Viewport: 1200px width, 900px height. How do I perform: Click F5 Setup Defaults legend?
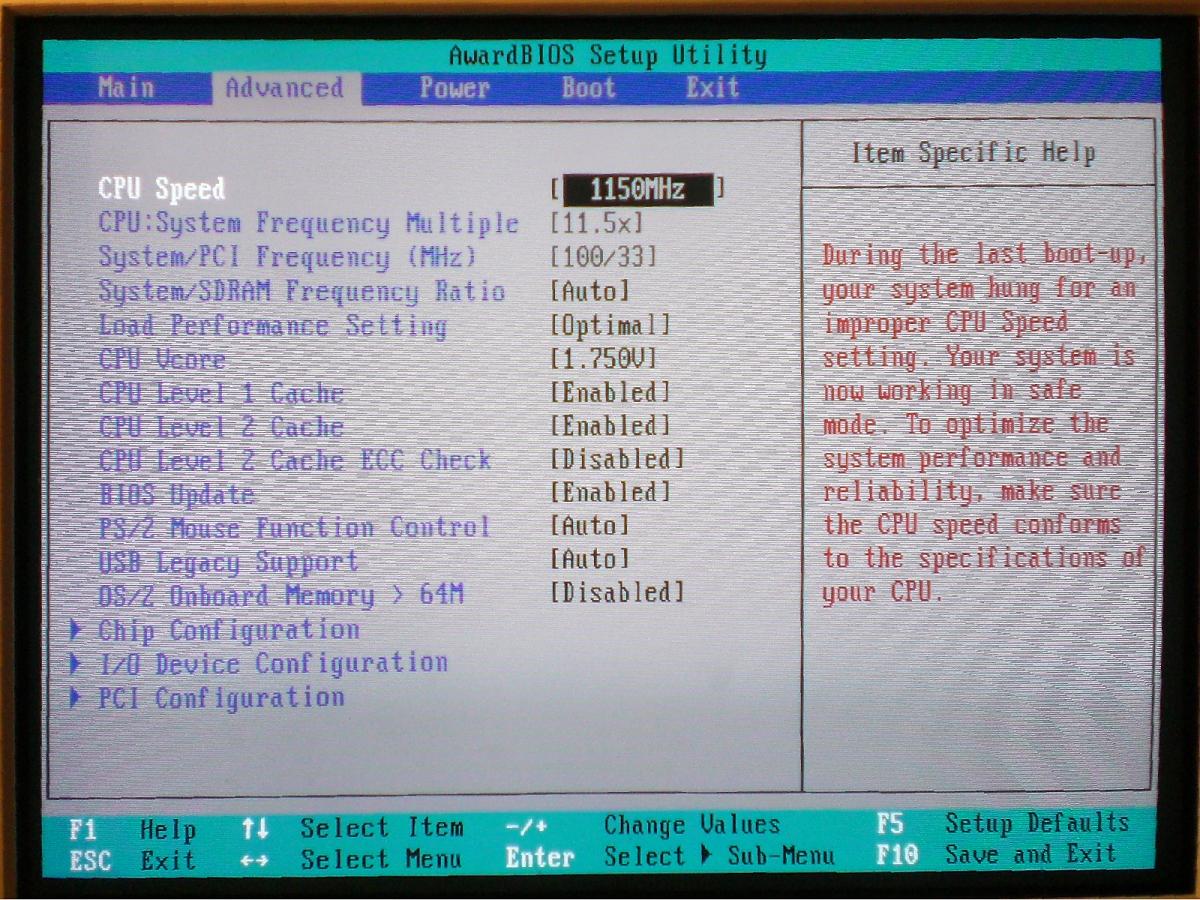pyautogui.click(x=1003, y=824)
